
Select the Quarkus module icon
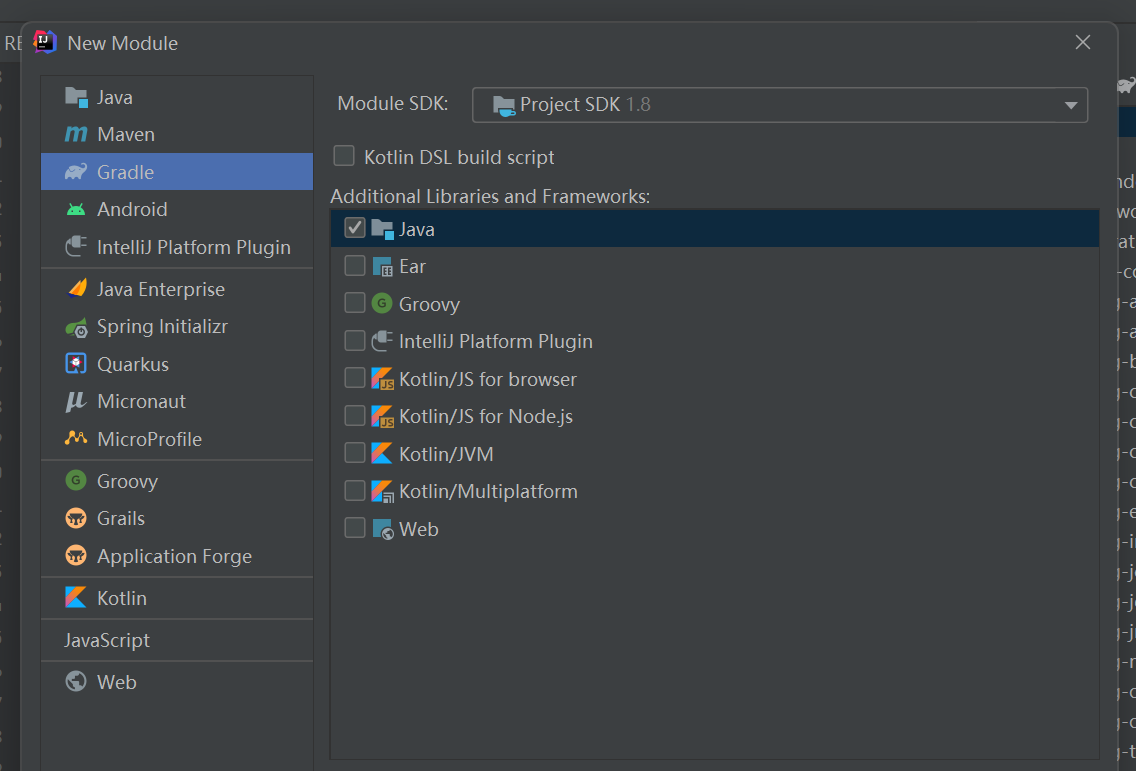(x=76, y=364)
